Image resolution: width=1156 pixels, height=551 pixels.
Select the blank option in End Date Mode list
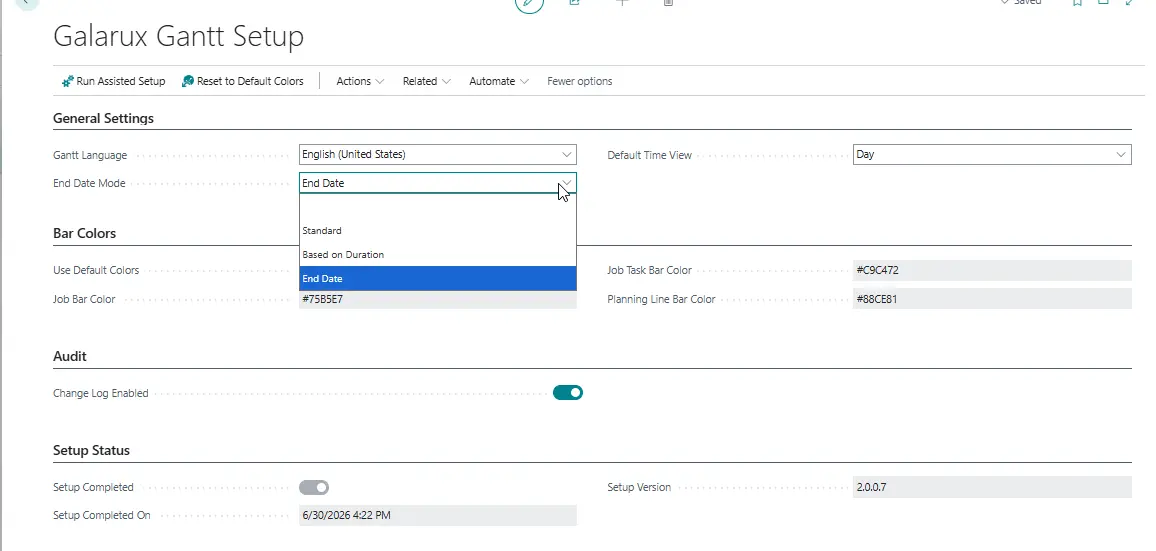pyautogui.click(x=437, y=207)
